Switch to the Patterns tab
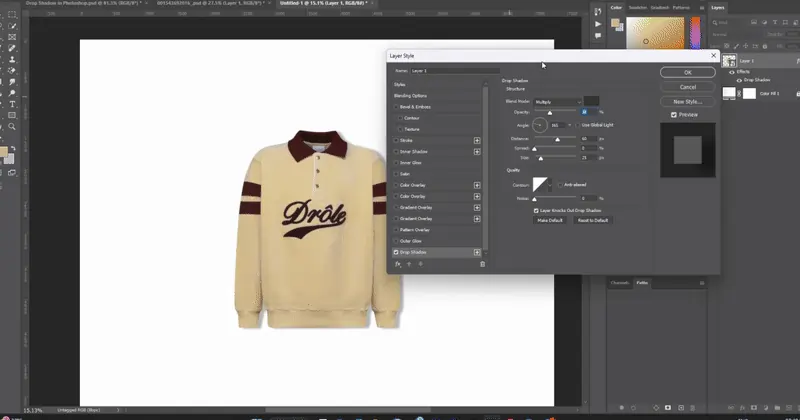Viewport: 800px width, 420px height. 681,8
